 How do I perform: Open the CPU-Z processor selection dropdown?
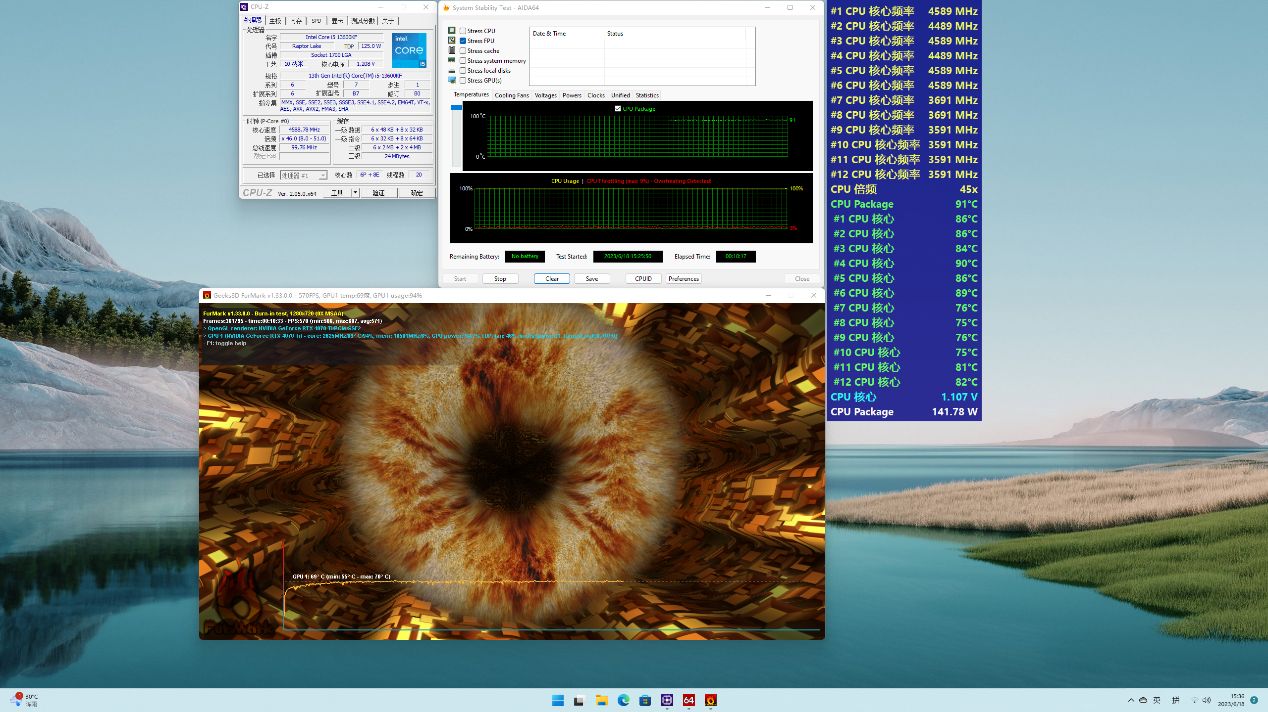(x=305, y=174)
